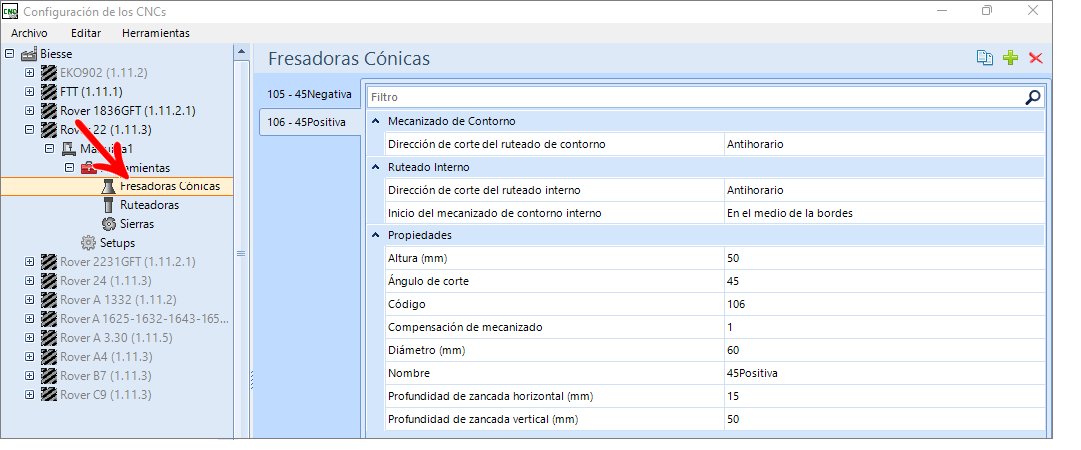Click the panel splitter grip handle
The height and width of the screenshot is (450, 1081).
click(x=251, y=378)
